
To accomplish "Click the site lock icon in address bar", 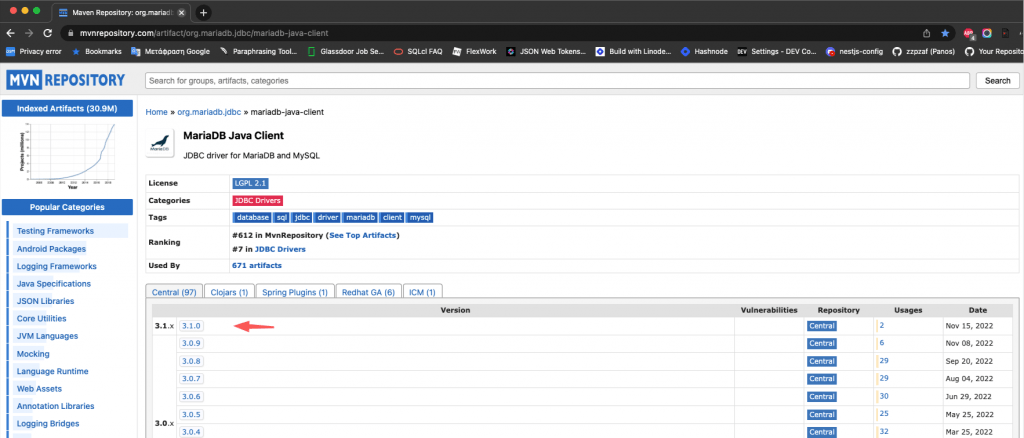I will point(71,33).
